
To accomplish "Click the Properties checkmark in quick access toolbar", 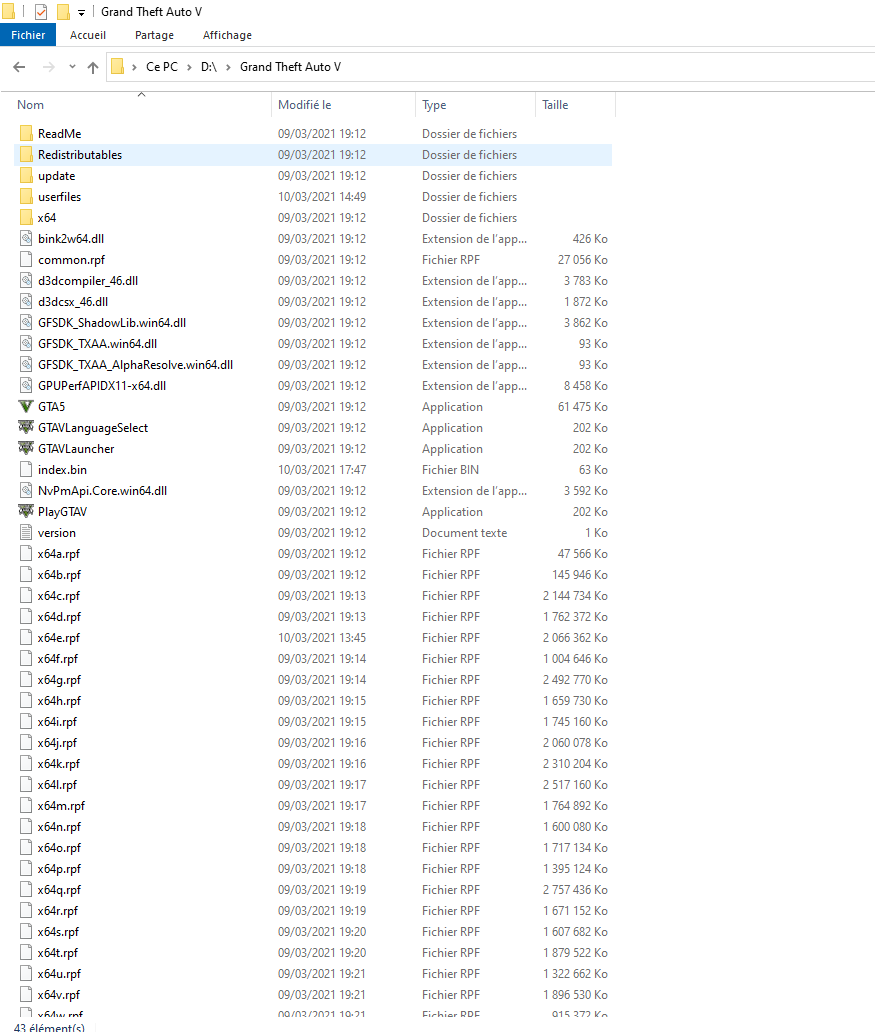I will (x=40, y=12).
